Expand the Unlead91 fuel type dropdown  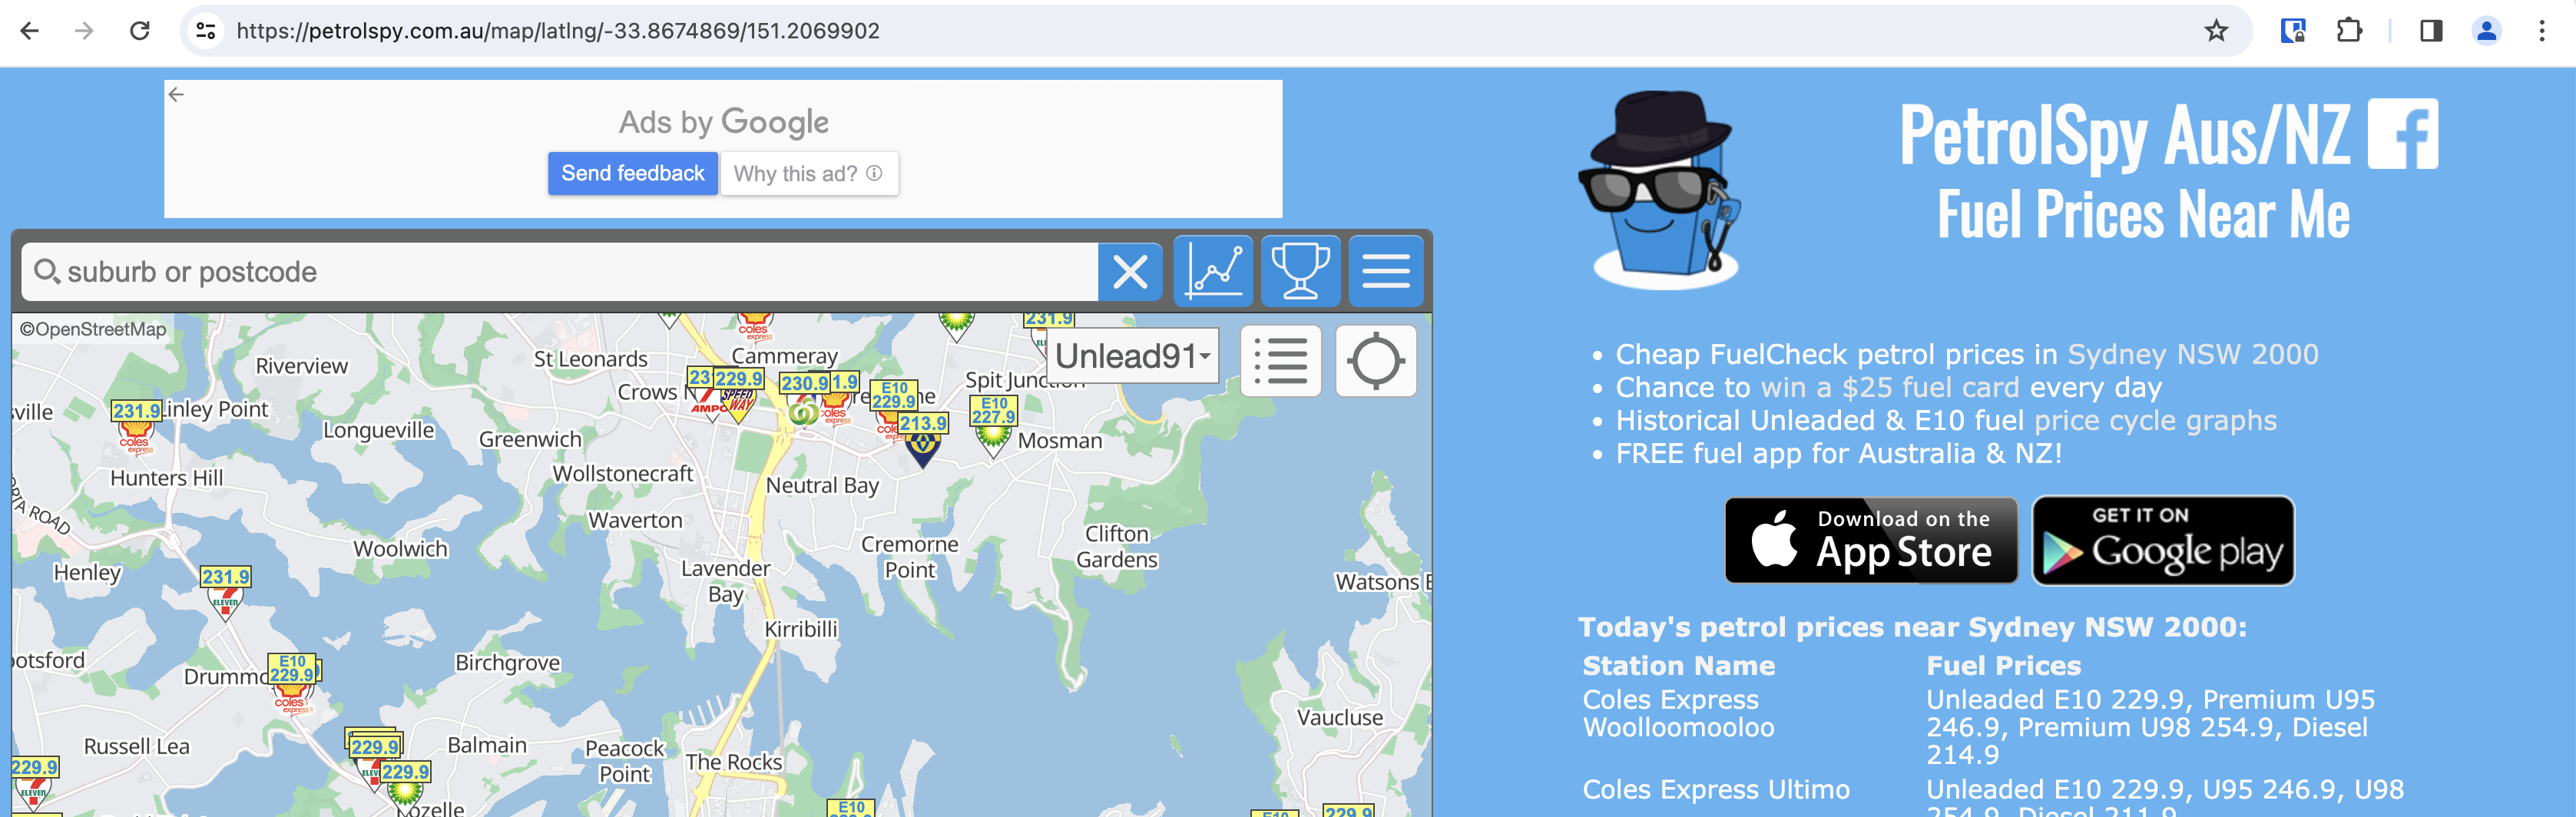(x=1132, y=356)
